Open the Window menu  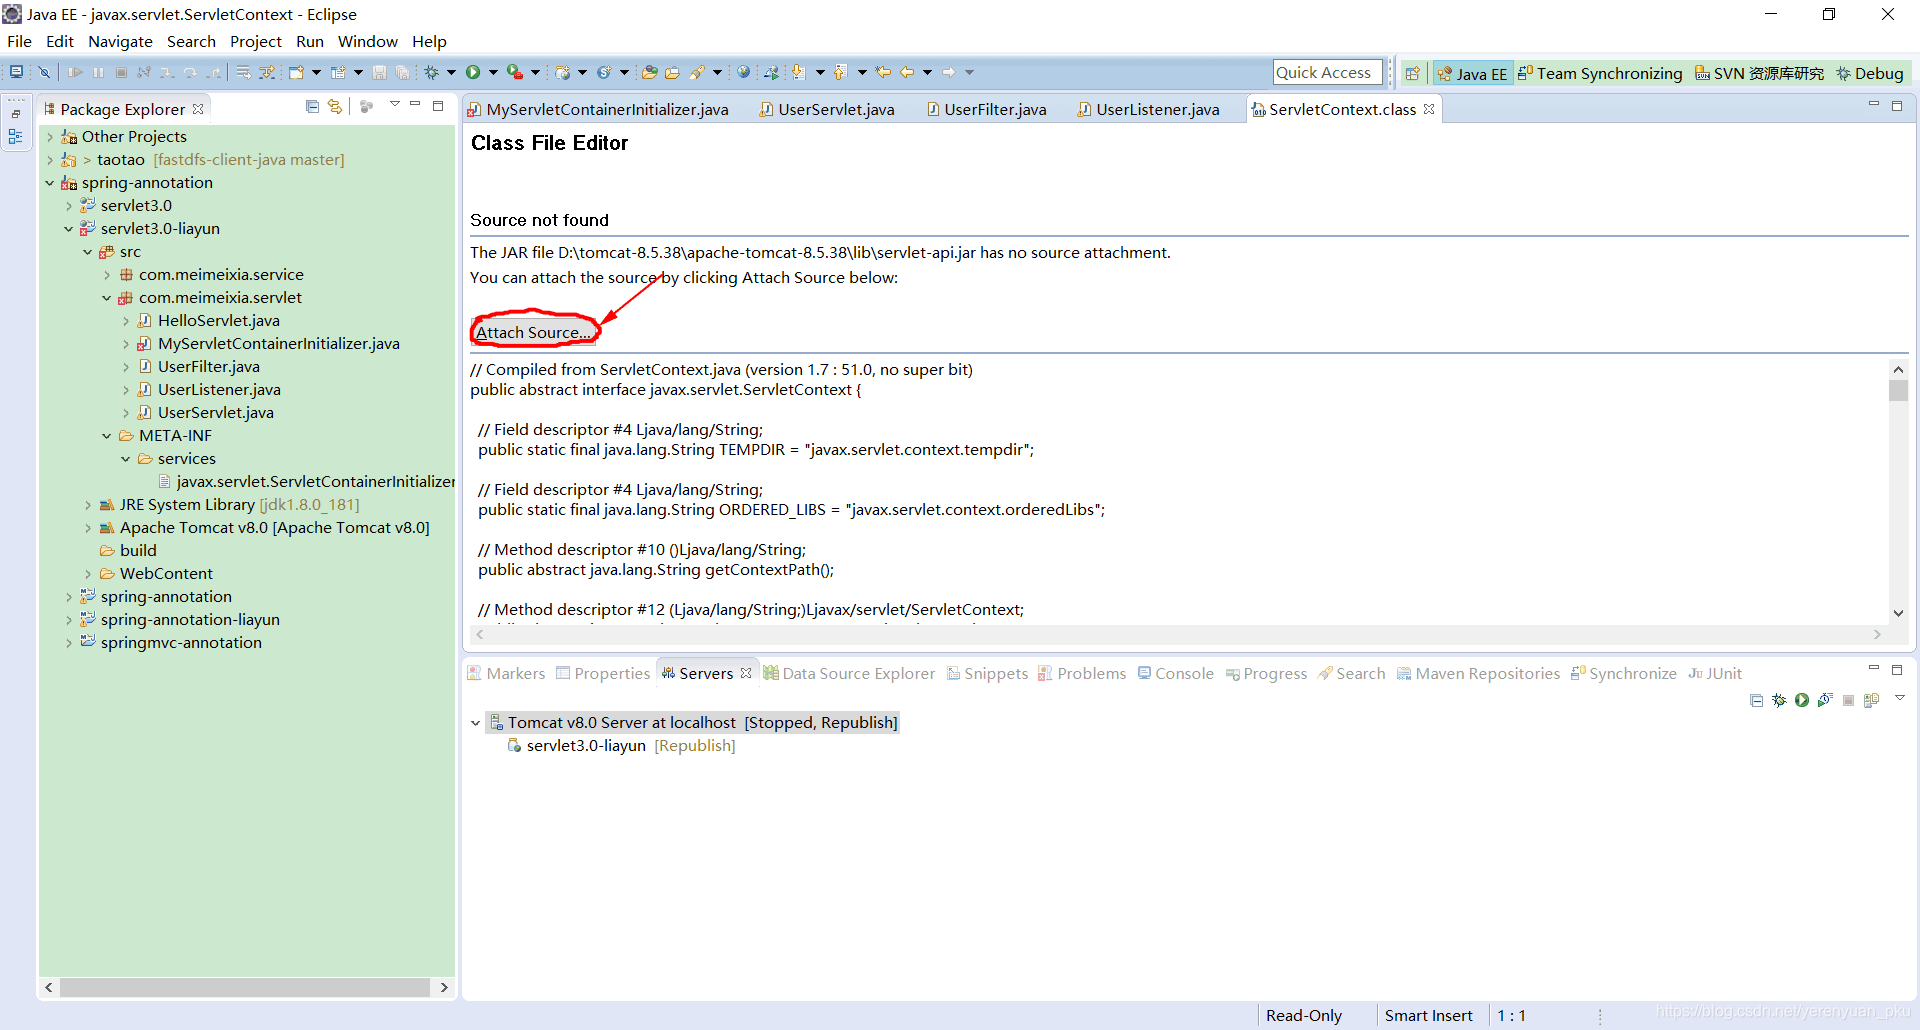click(x=367, y=41)
